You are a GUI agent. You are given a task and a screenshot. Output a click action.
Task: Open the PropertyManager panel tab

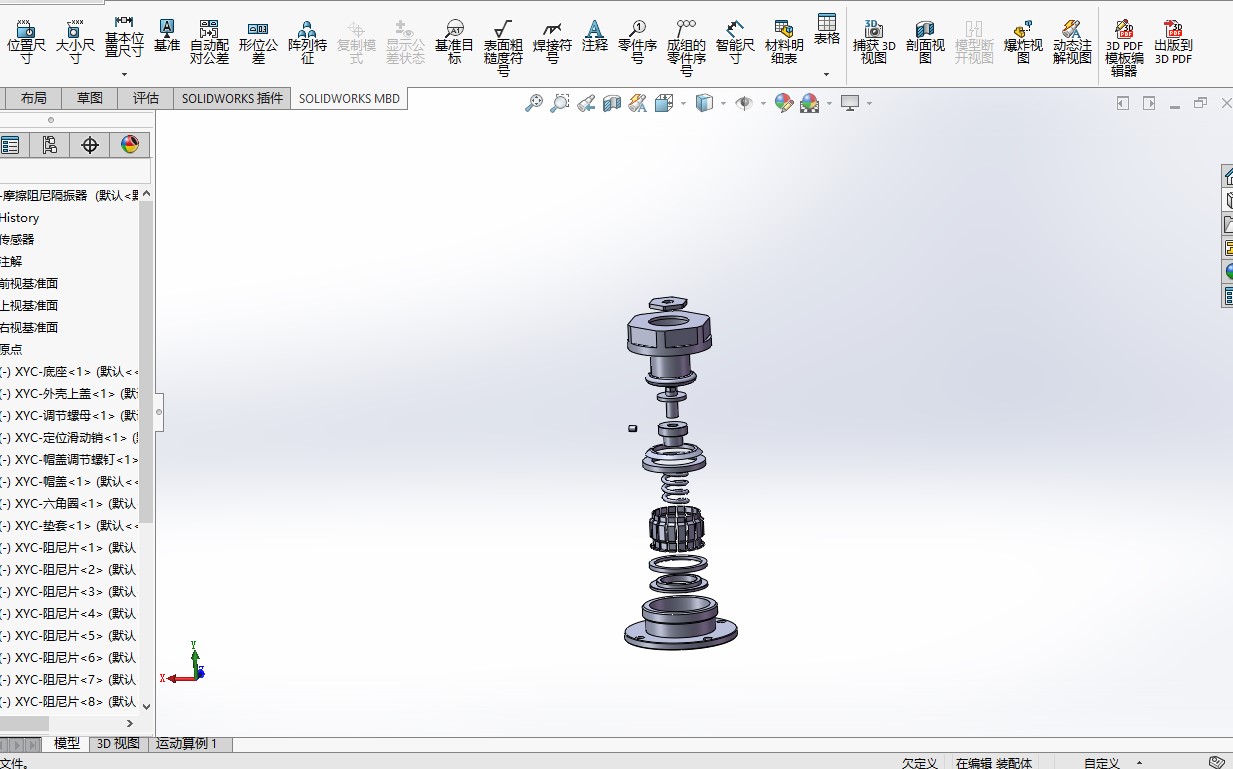(10, 145)
